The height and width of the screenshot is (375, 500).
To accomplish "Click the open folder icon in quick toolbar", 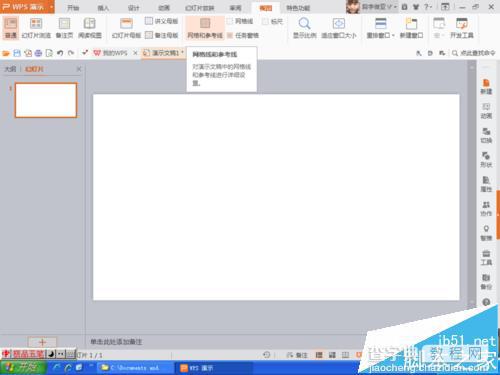I will tap(6, 53).
